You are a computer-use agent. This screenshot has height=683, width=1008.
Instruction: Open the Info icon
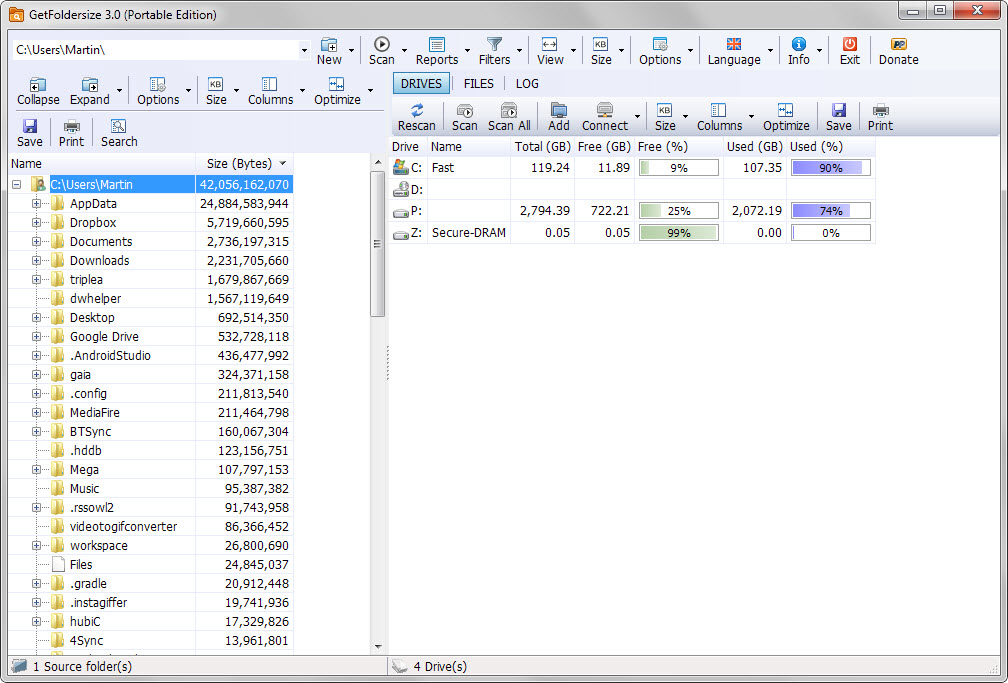pos(798,44)
